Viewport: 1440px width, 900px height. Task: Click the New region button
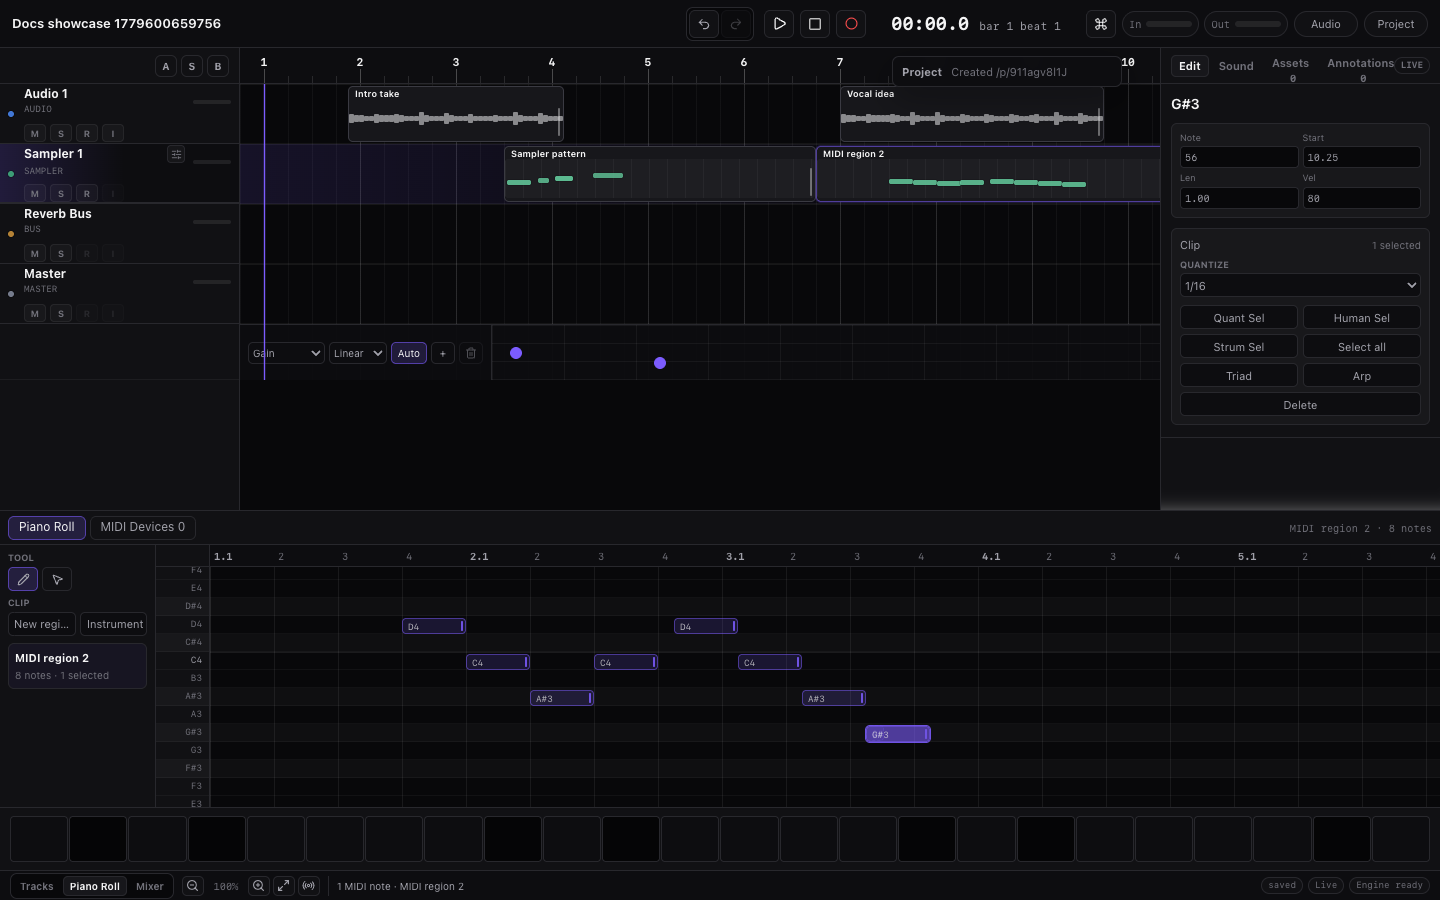click(x=42, y=624)
